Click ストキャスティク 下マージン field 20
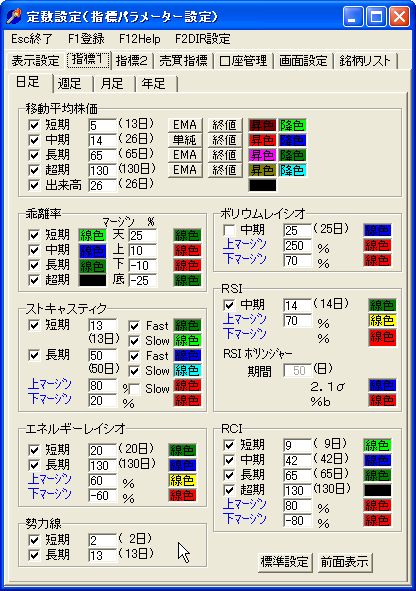 pos(102,400)
